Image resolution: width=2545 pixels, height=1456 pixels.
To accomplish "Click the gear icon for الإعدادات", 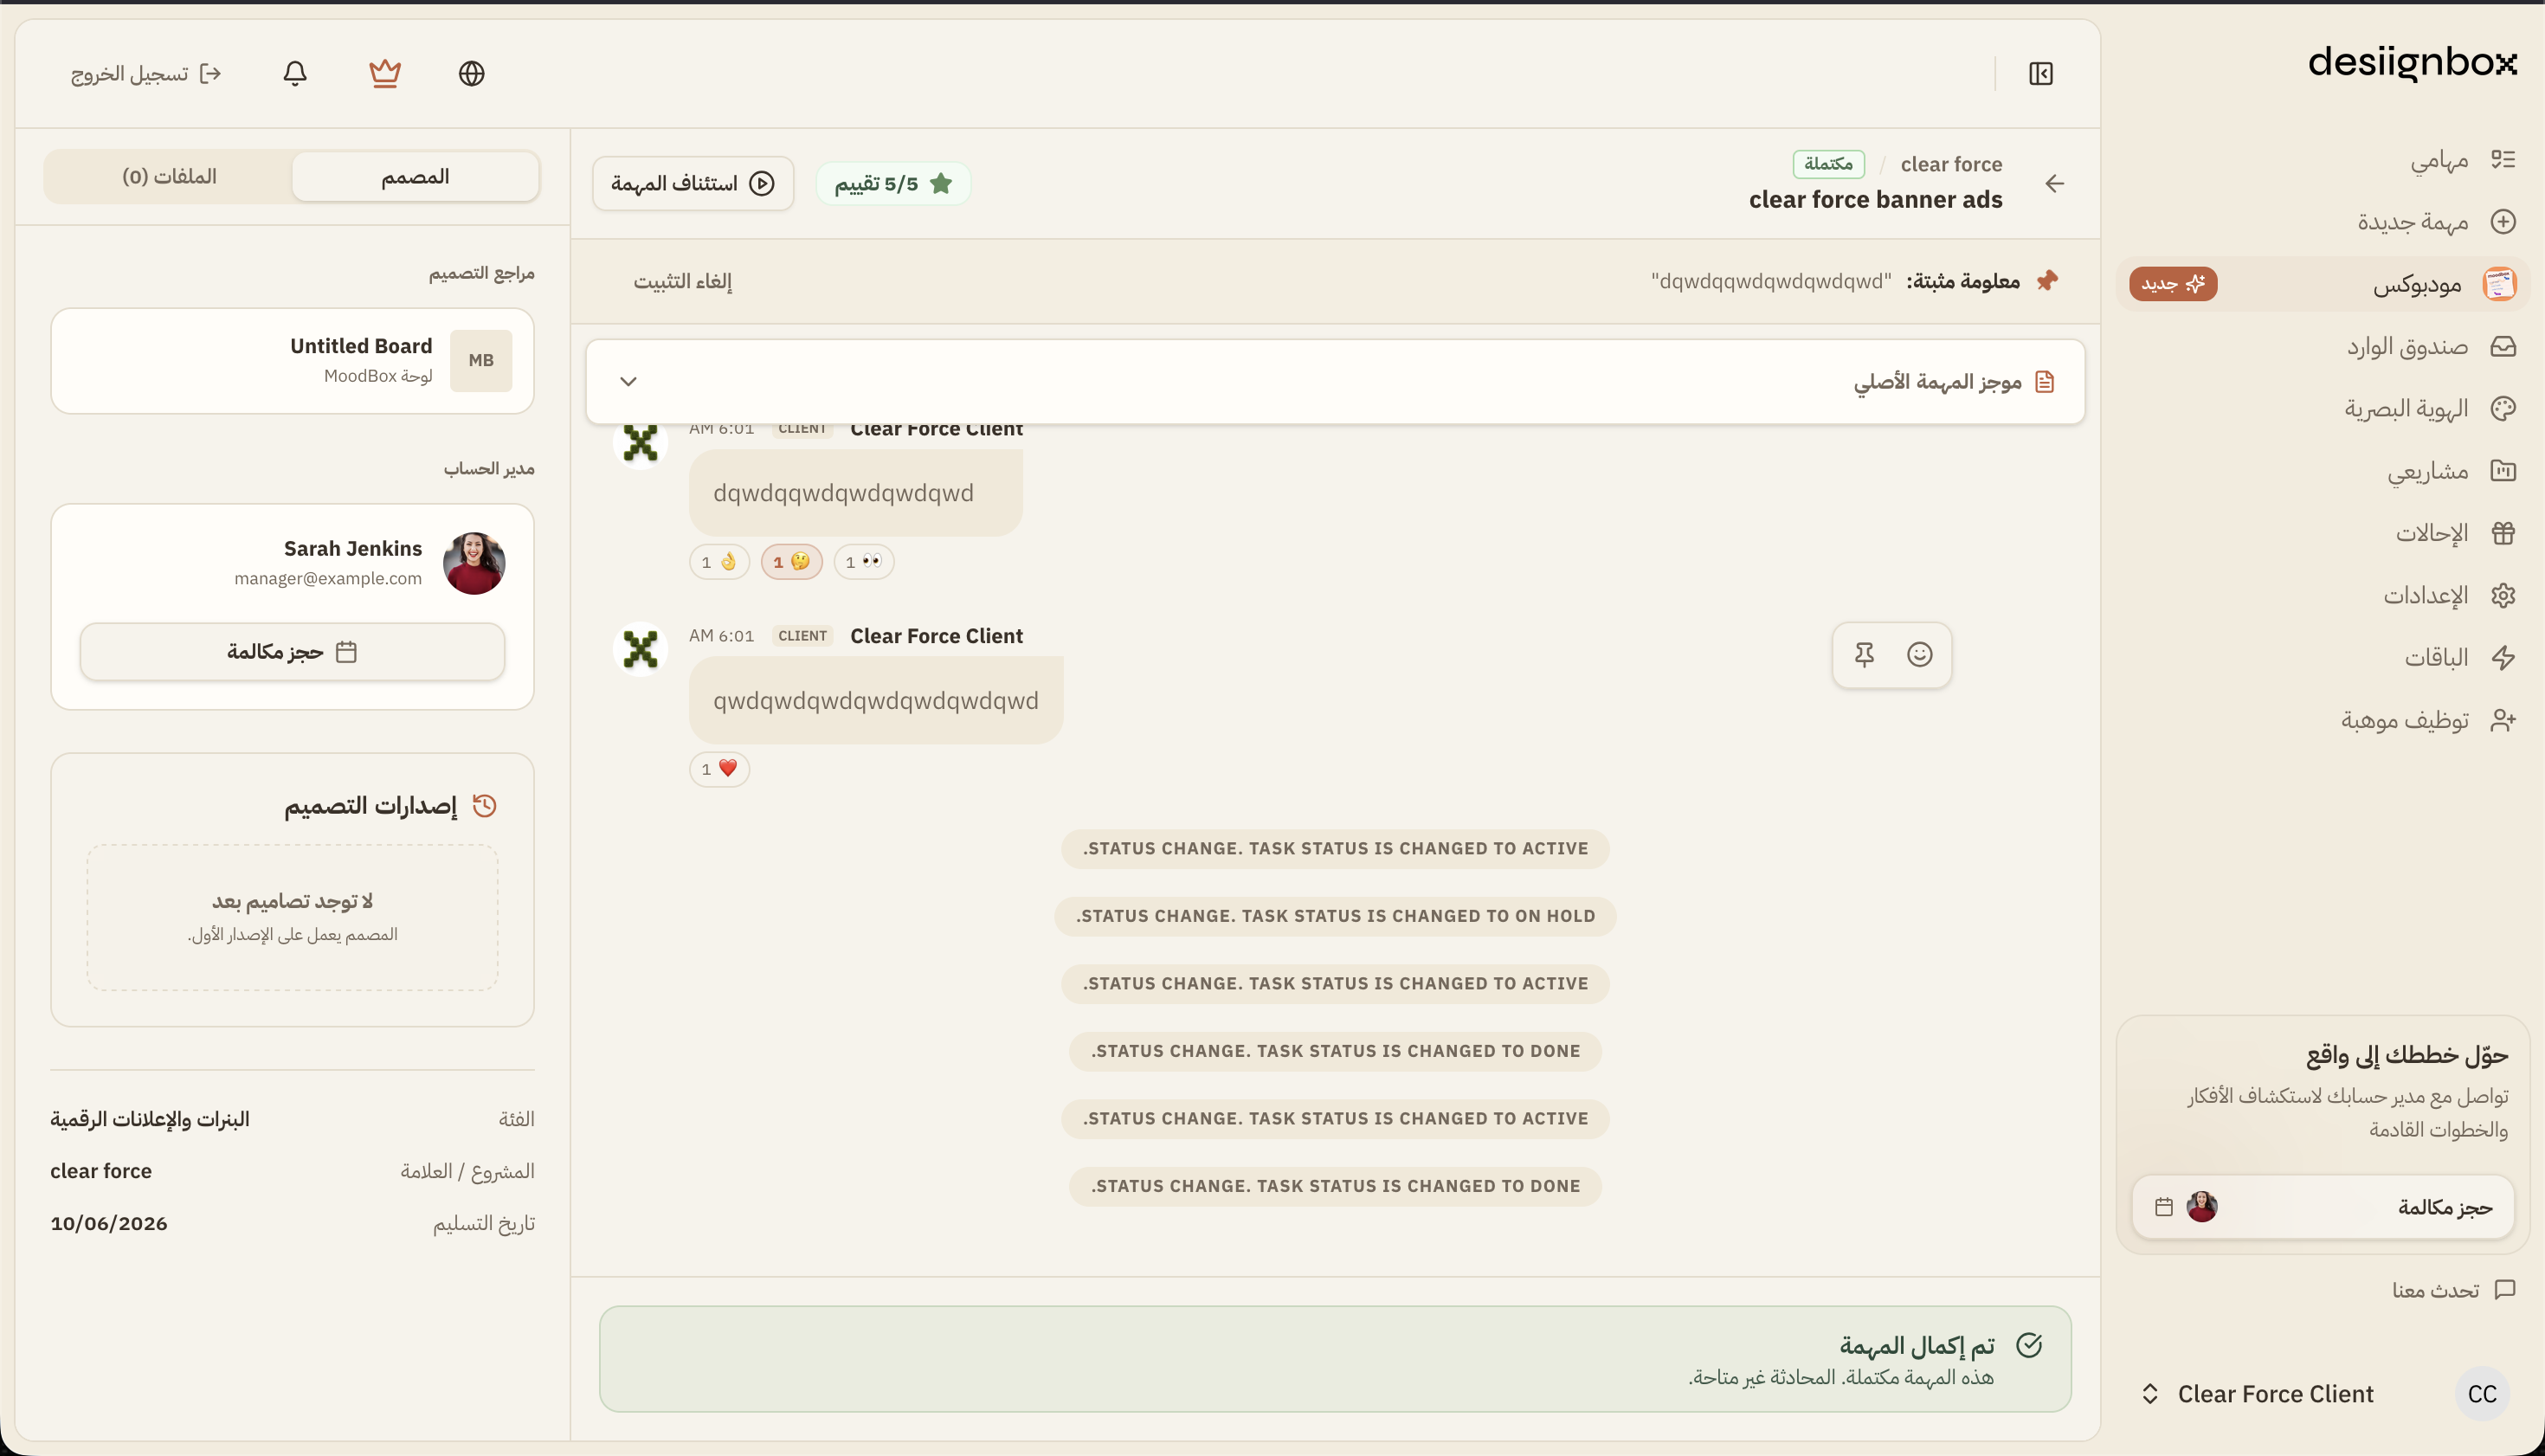I will pos(2503,595).
